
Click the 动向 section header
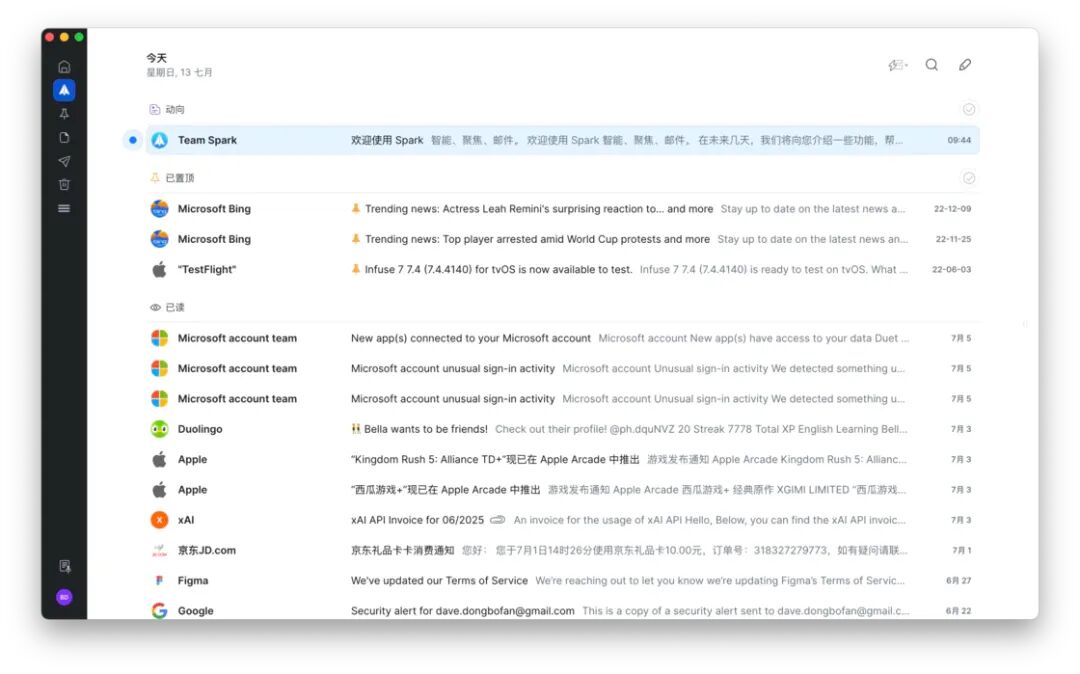click(x=175, y=109)
